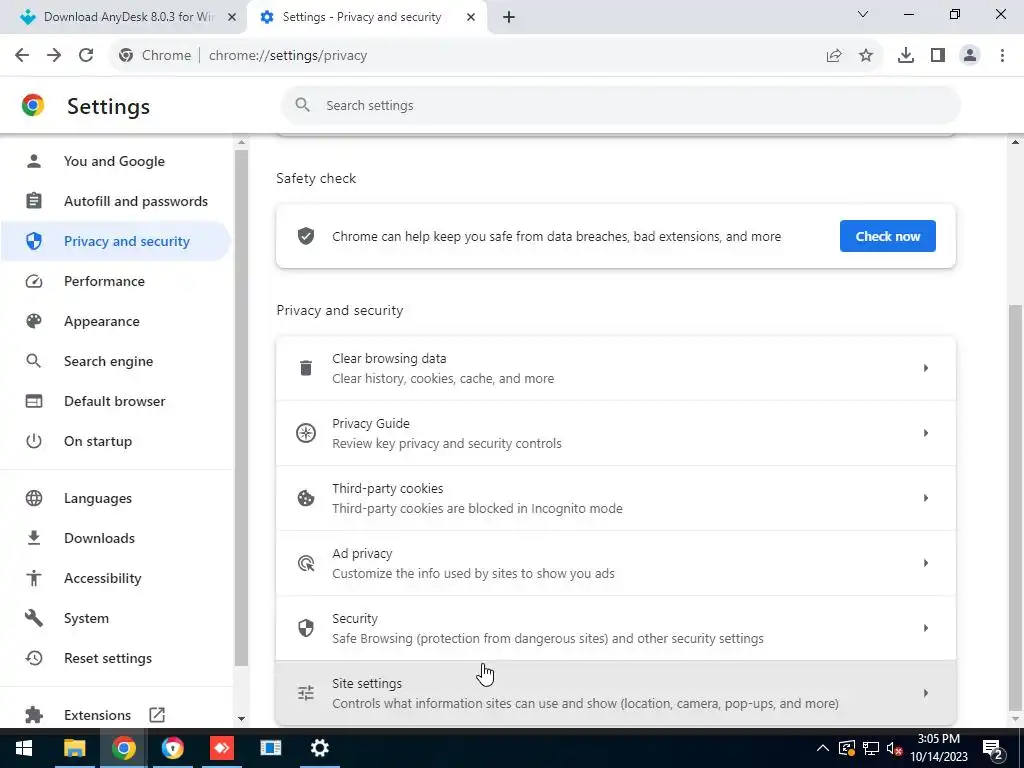
Task: Open System settings in sidebar
Action: coord(116,618)
